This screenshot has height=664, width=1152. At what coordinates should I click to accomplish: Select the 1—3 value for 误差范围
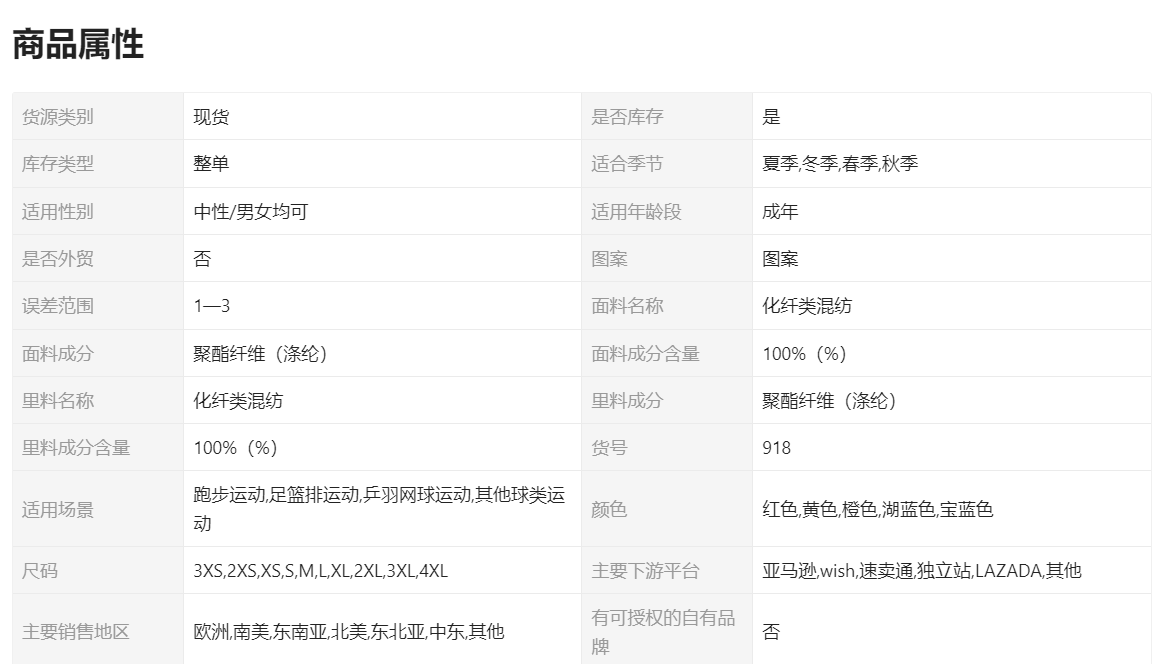tap(211, 306)
